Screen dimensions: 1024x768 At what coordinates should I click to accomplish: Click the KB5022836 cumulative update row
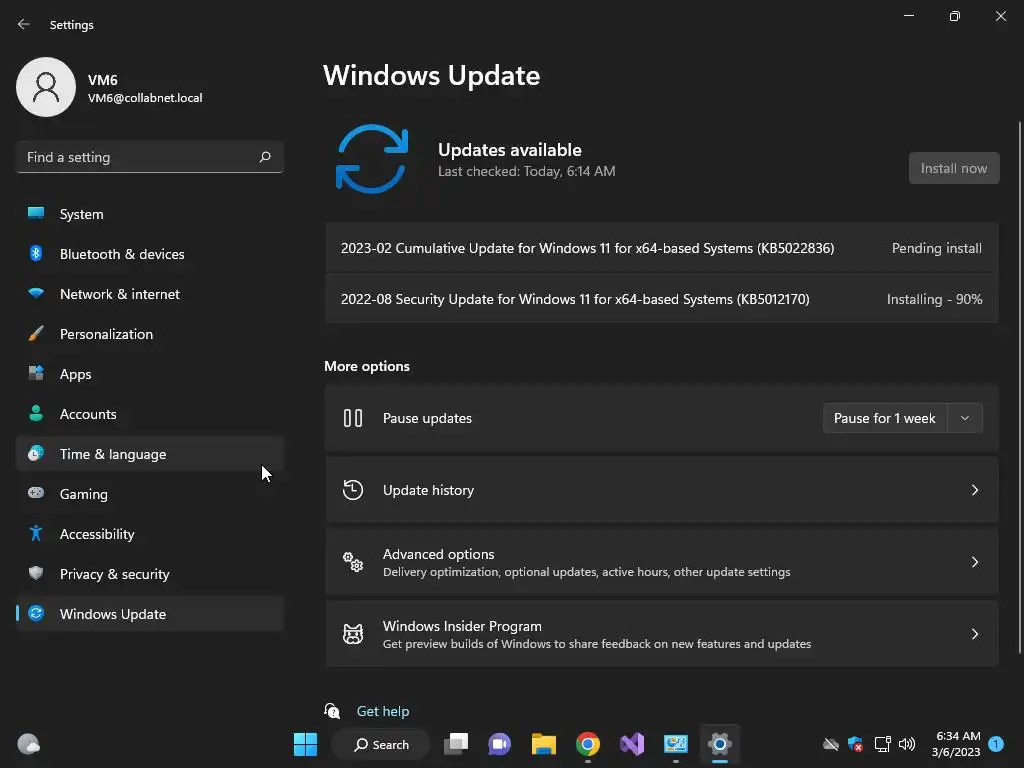(661, 248)
